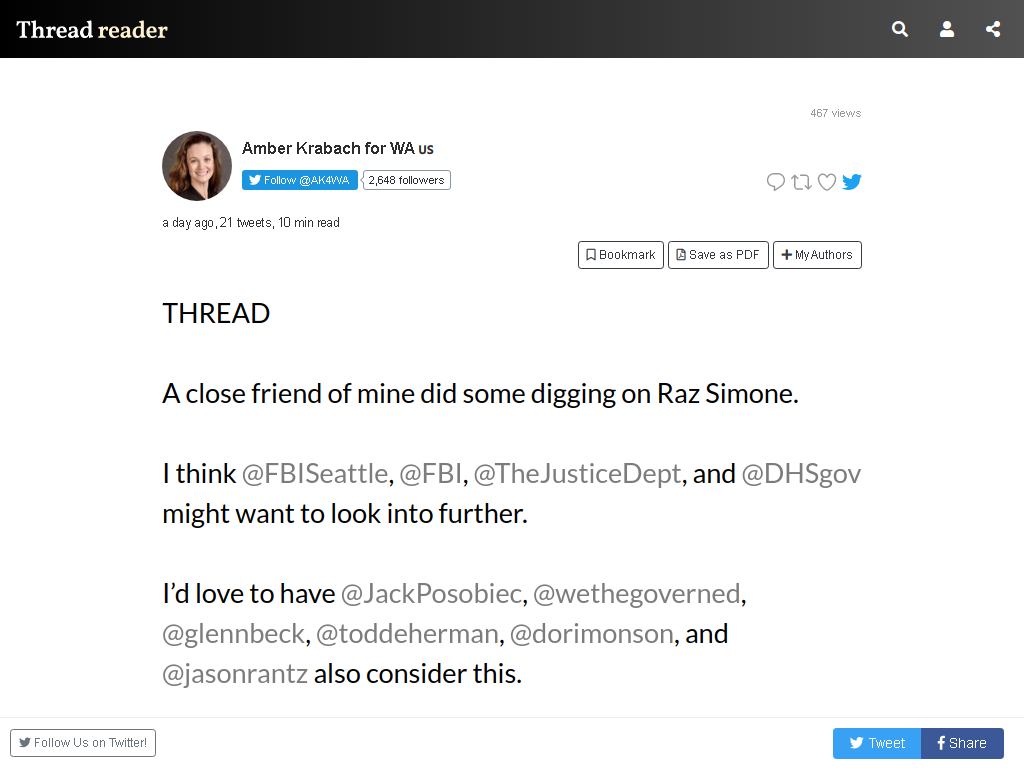Image resolution: width=1024 pixels, height=768 pixels.
Task: Bookmark this thread
Action: (x=620, y=255)
